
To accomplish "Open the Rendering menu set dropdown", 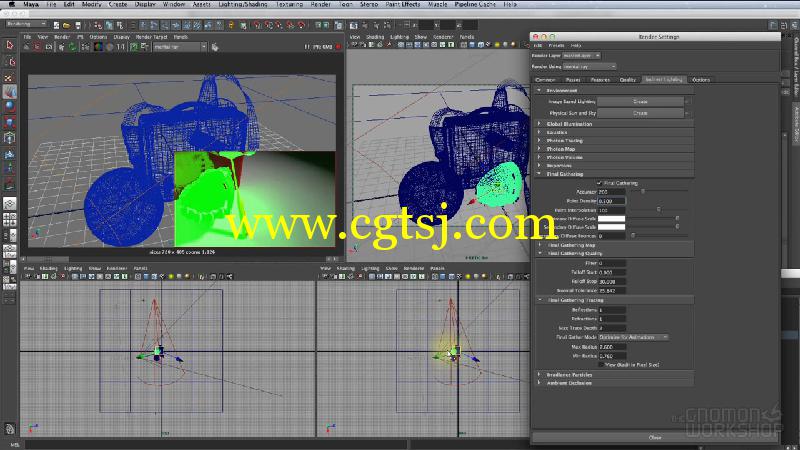I will point(26,24).
